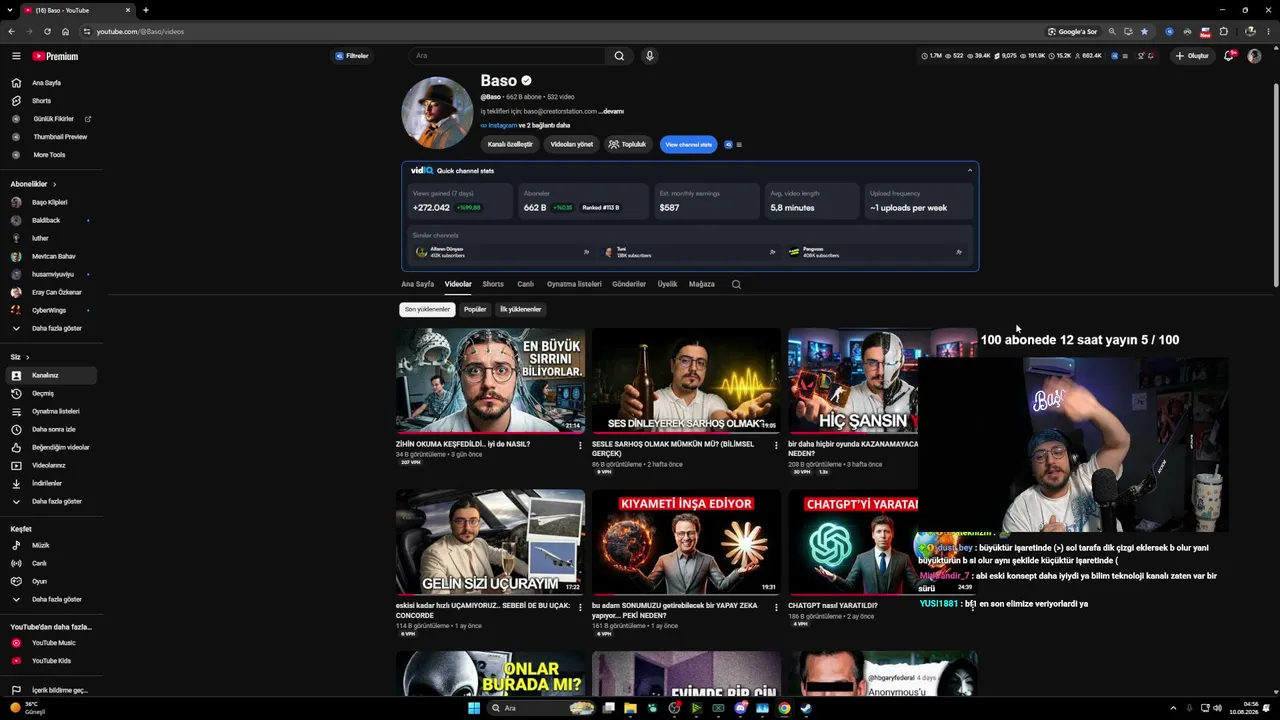Open Geçmiş history in the sidebar
Viewport: 1280px width, 720px height.
tap(51, 393)
